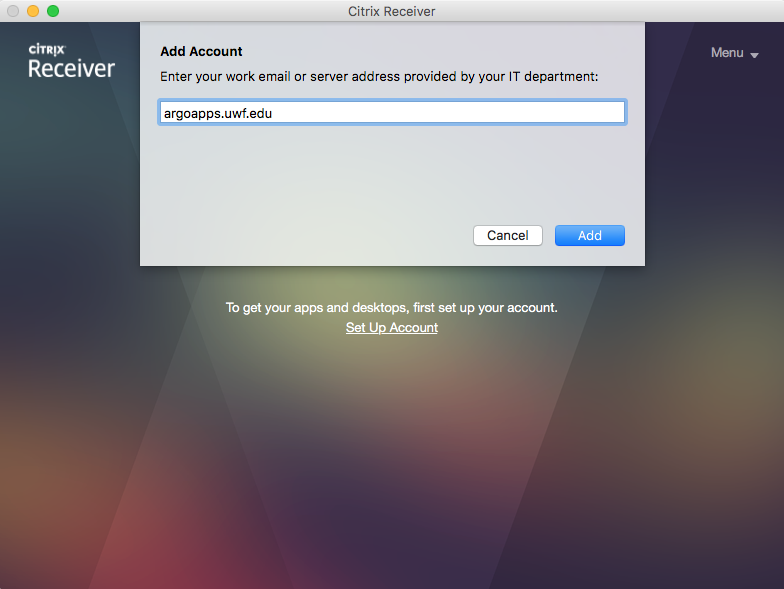Follow the Set Up Account link
This screenshot has width=784, height=589.
pyautogui.click(x=392, y=328)
